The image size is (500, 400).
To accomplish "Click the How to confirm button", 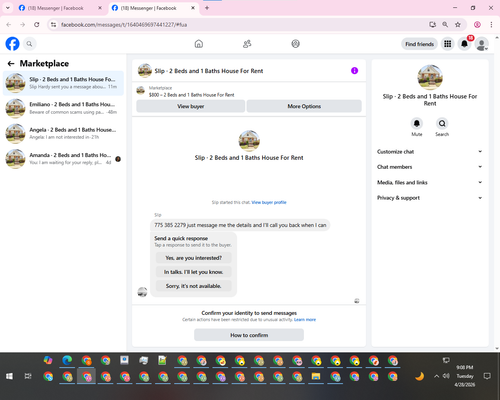I will [249, 335].
